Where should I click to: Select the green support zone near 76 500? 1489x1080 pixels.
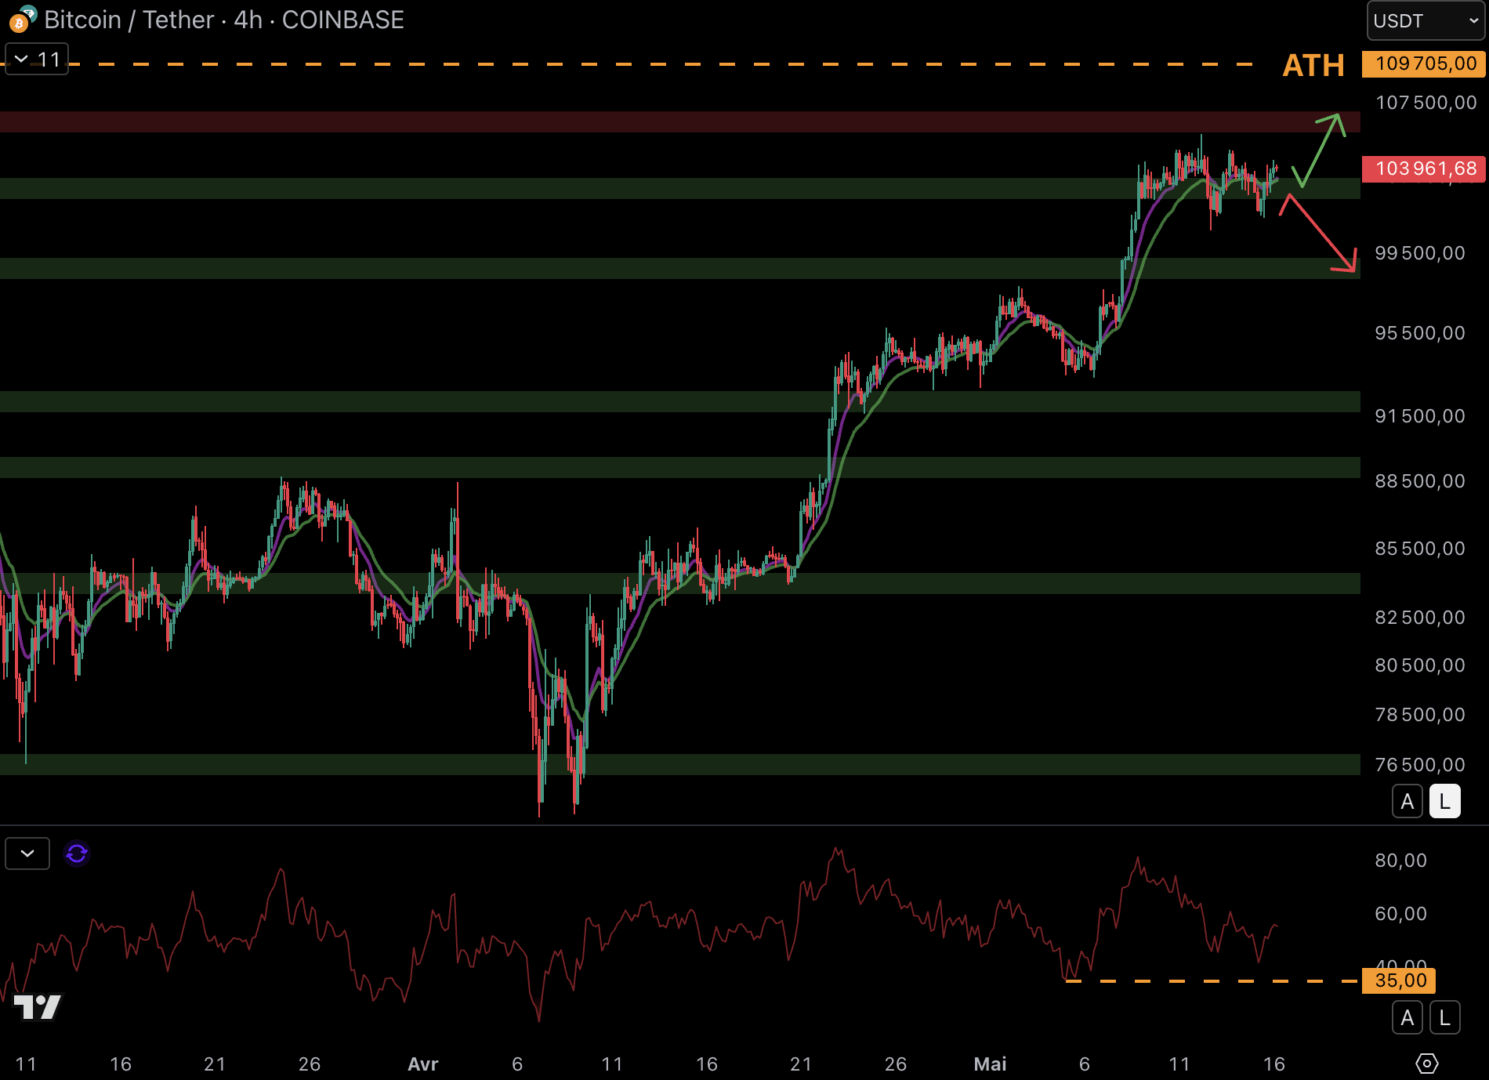(x=680, y=764)
